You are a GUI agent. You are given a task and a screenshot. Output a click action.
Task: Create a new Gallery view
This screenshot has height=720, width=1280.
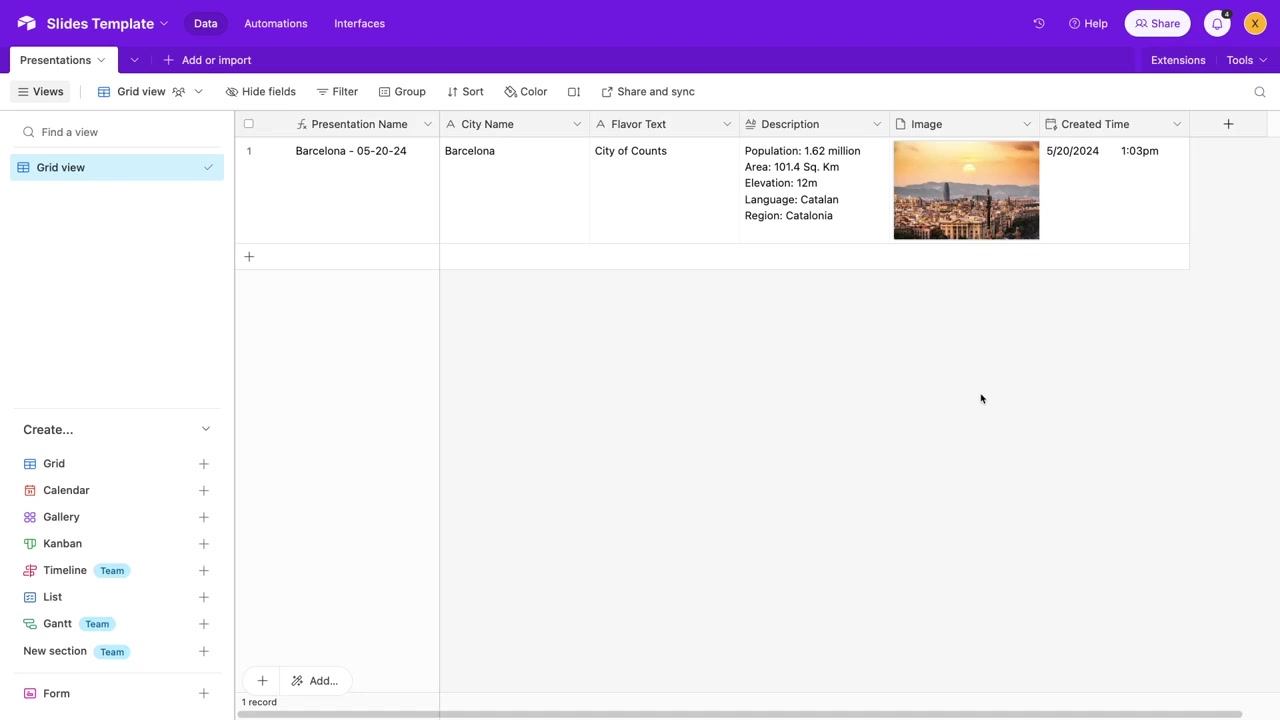pyautogui.click(x=204, y=517)
